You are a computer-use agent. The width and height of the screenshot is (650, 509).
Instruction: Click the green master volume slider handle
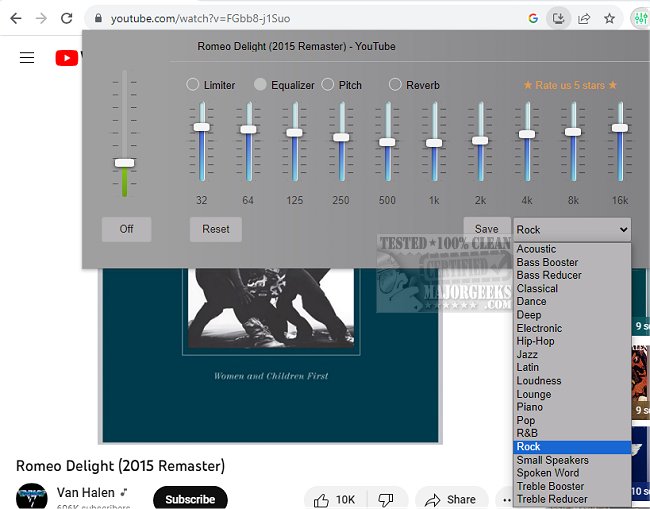pyautogui.click(x=124, y=163)
